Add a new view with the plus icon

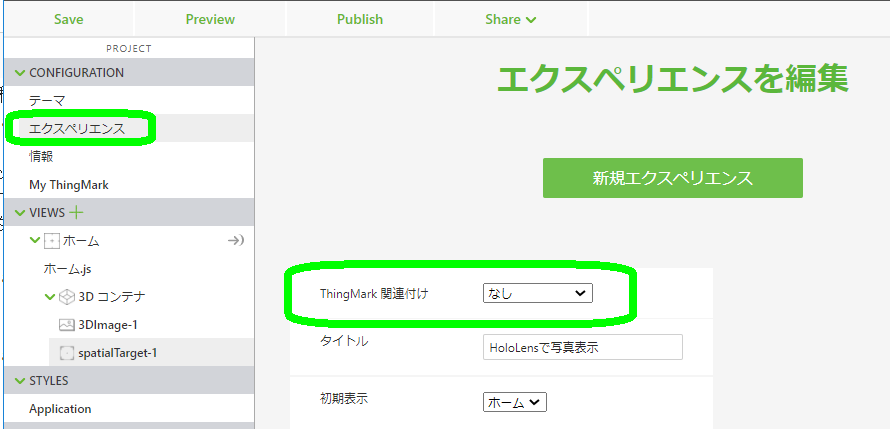click(75, 213)
